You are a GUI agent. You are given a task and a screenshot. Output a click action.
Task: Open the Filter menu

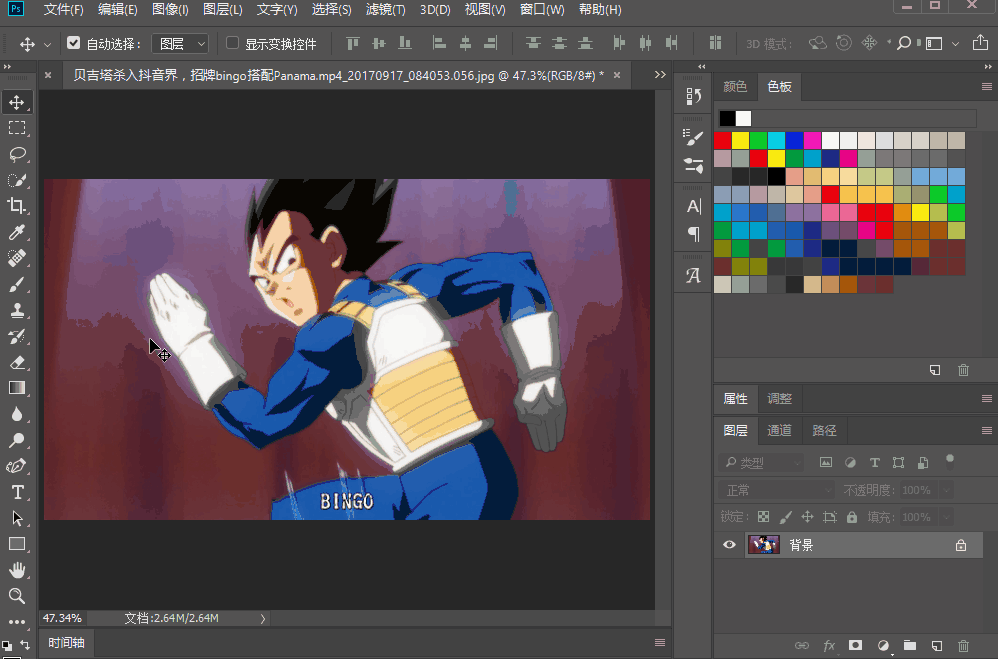point(385,10)
